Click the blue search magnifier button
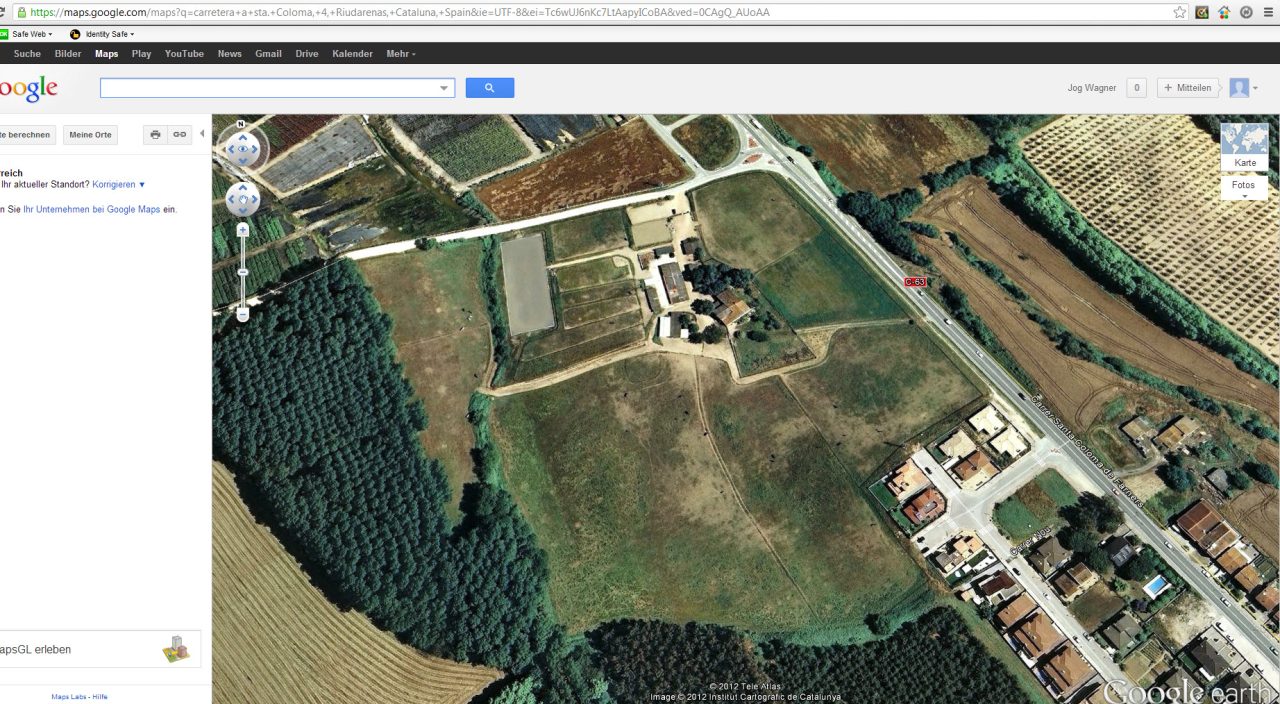1280x704 pixels. pos(489,88)
